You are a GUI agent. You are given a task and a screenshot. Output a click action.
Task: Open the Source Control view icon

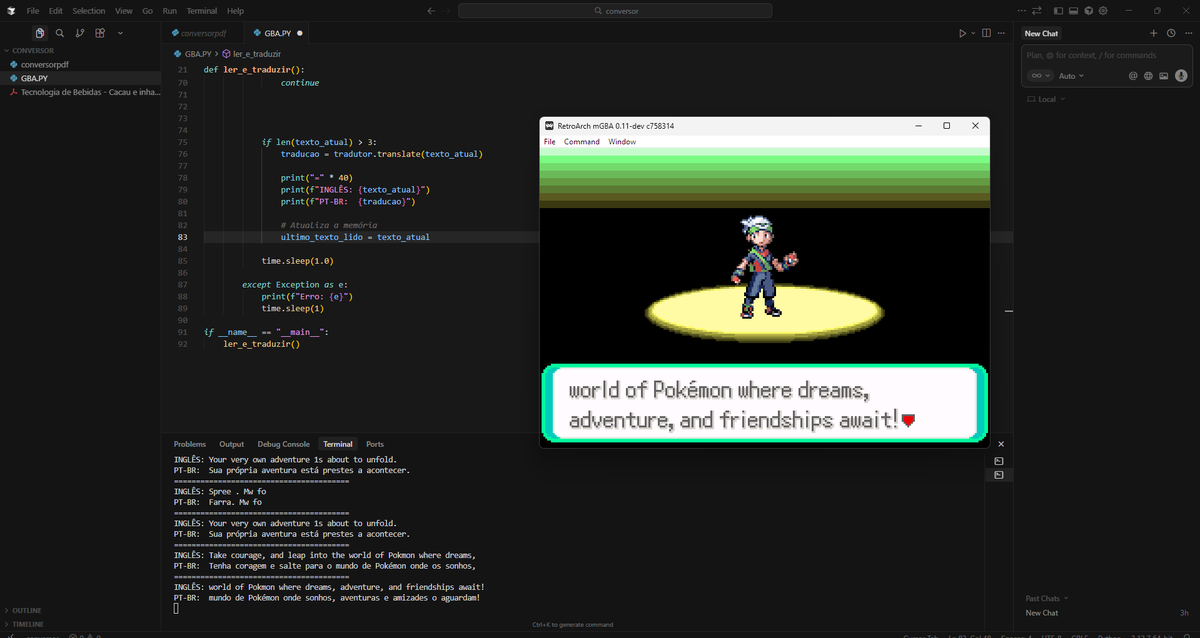(80, 33)
